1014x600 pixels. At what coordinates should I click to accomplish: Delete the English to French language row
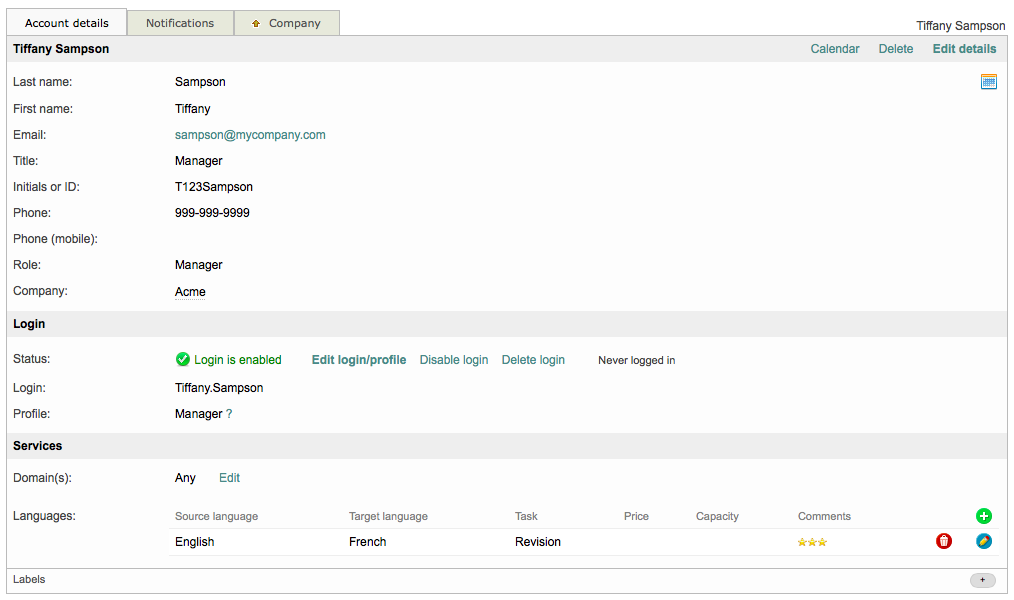(x=943, y=541)
